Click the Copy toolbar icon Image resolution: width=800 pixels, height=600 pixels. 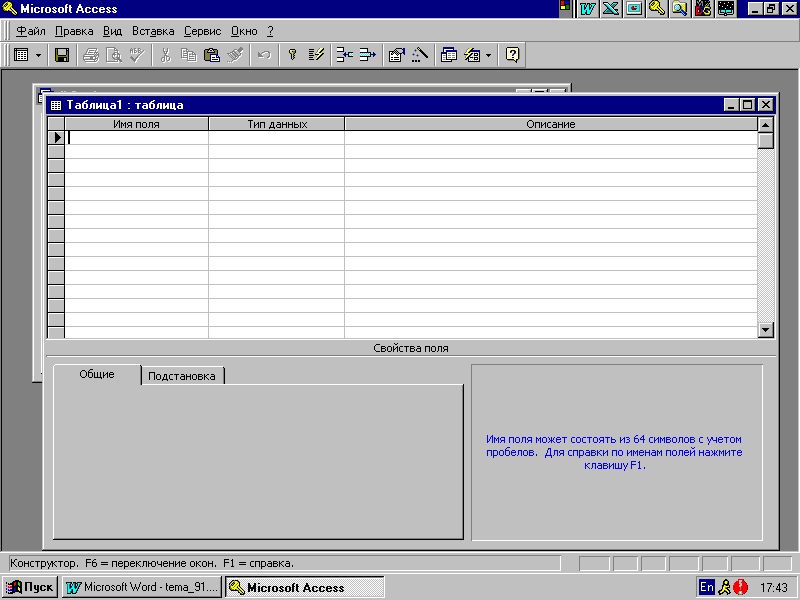pyautogui.click(x=189, y=55)
